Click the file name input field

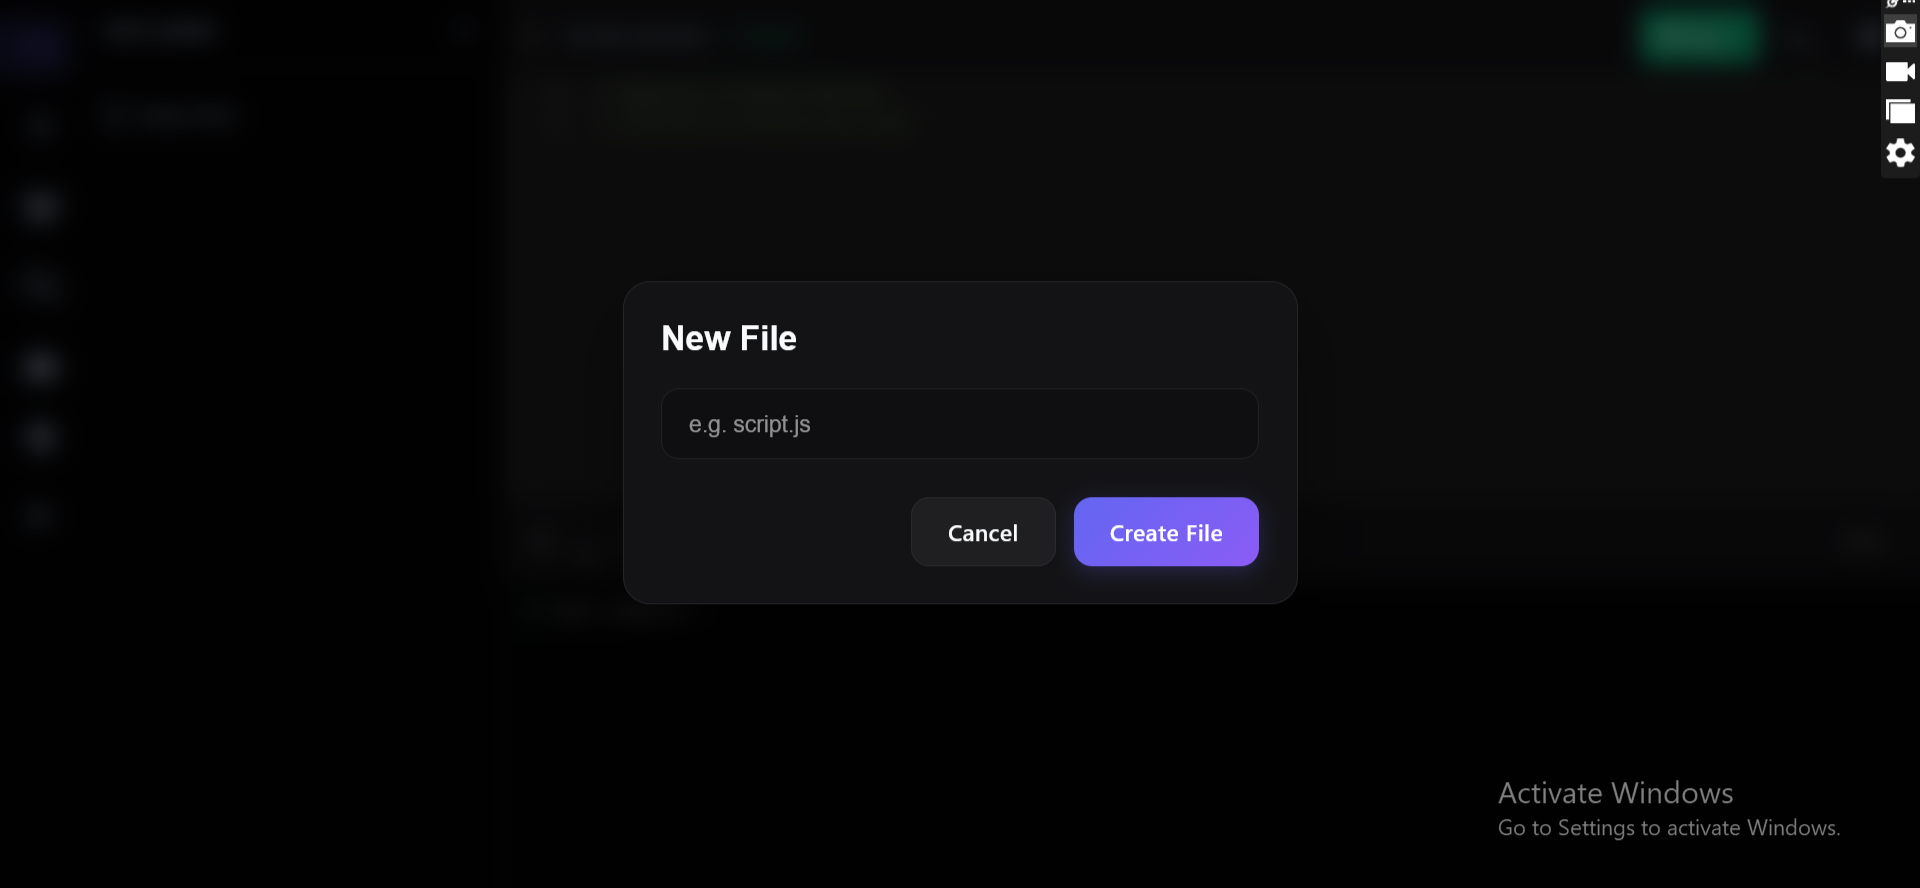[959, 424]
